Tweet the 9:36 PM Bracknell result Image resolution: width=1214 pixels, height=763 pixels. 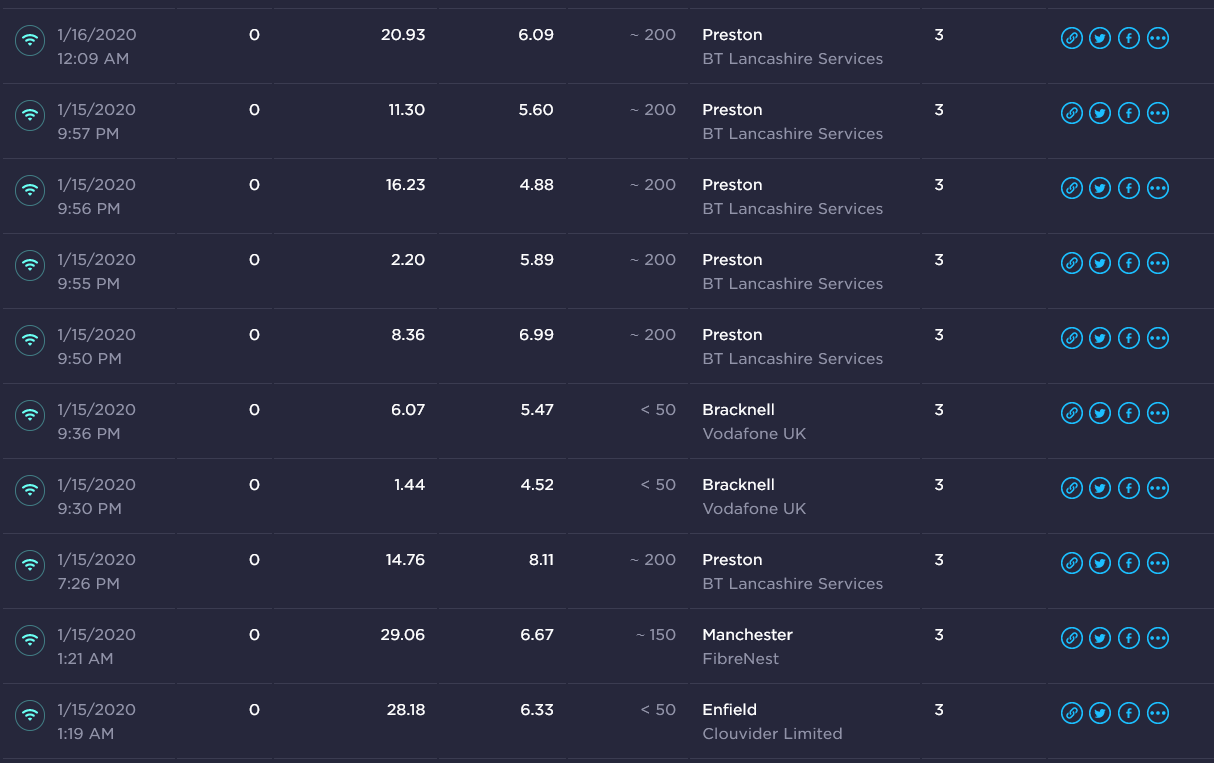click(1100, 414)
